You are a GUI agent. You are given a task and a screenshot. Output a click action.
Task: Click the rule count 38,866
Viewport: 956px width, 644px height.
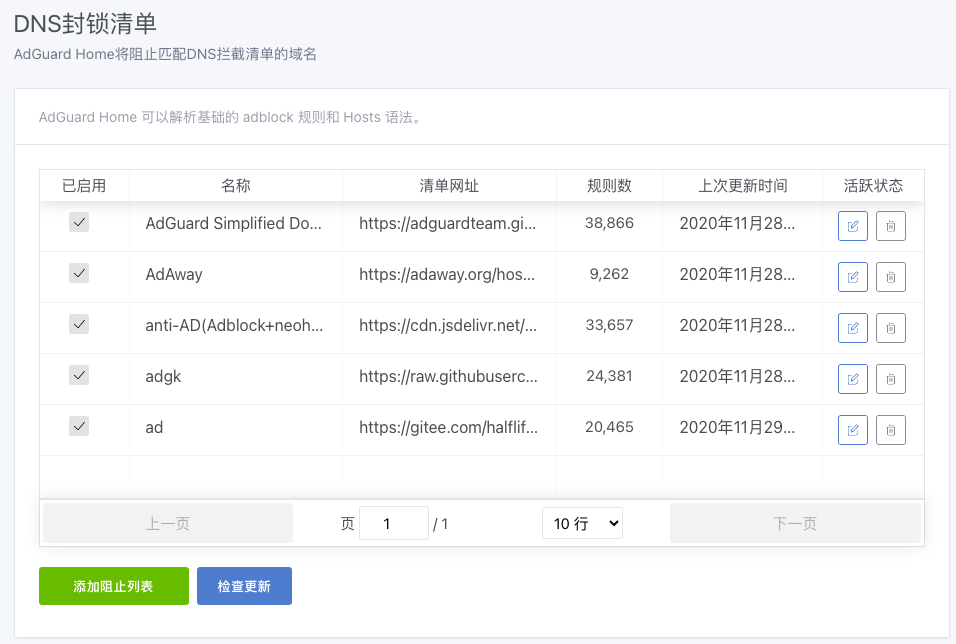609,223
